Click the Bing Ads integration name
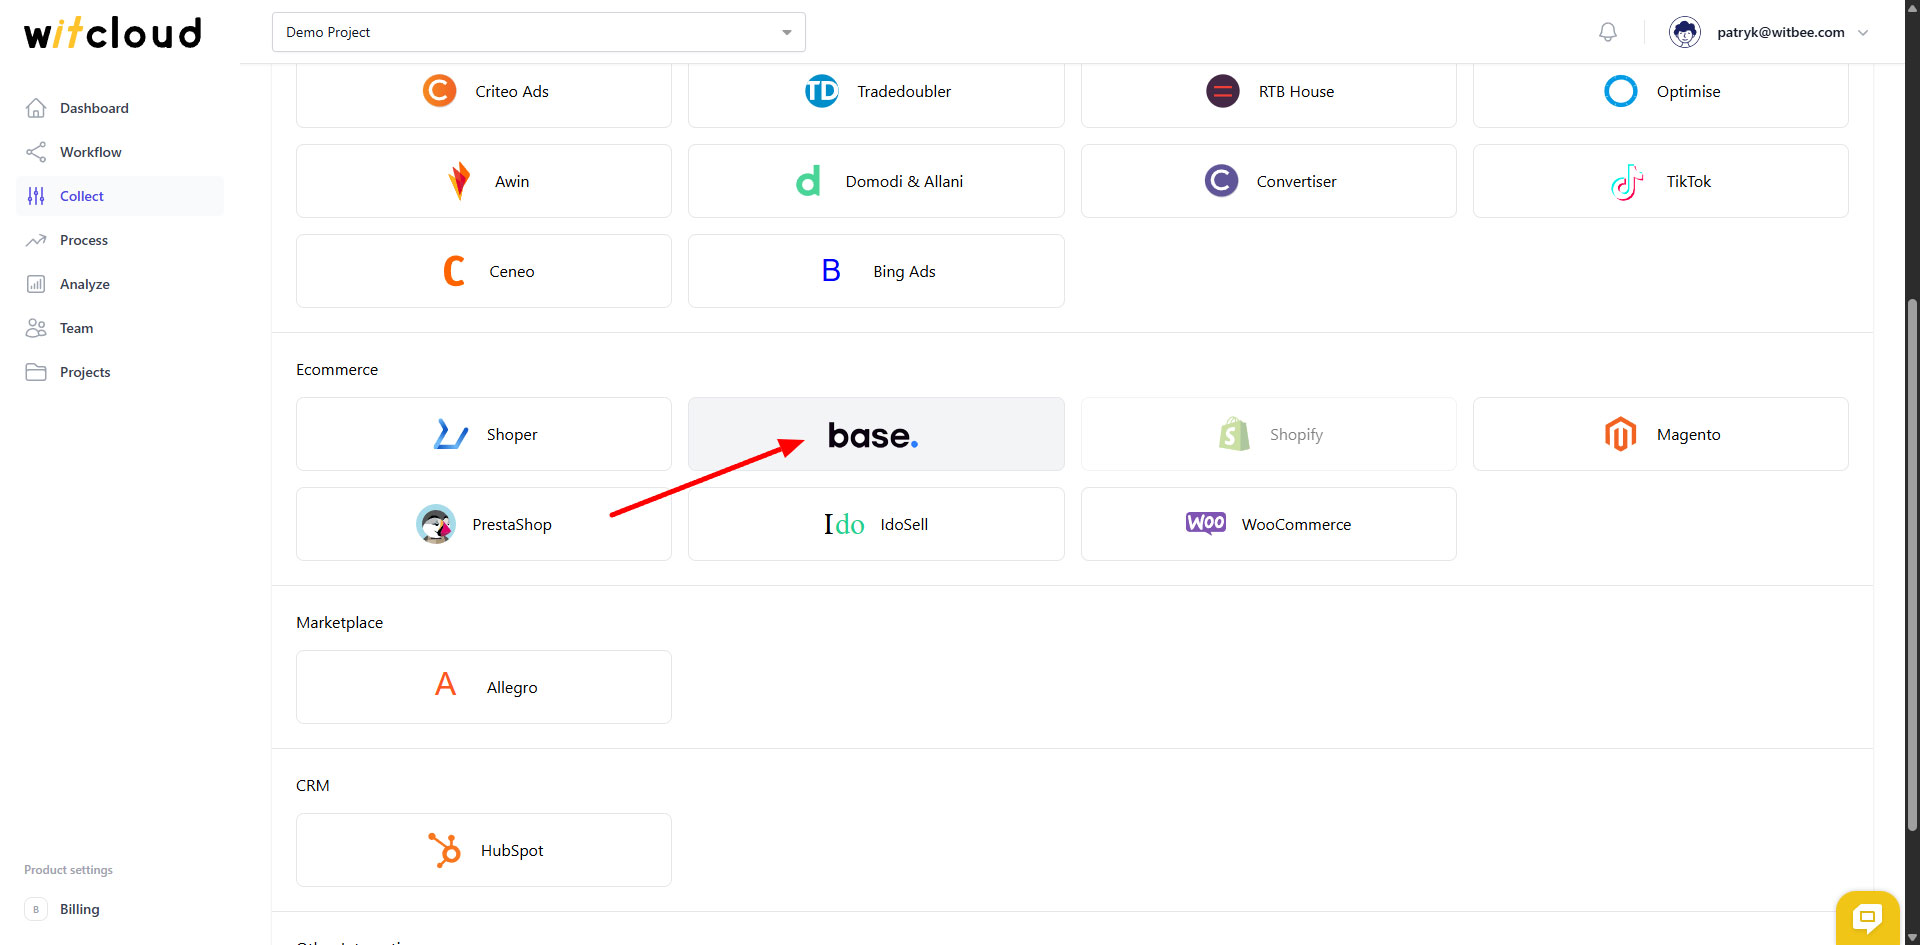Image resolution: width=1920 pixels, height=945 pixels. click(904, 271)
